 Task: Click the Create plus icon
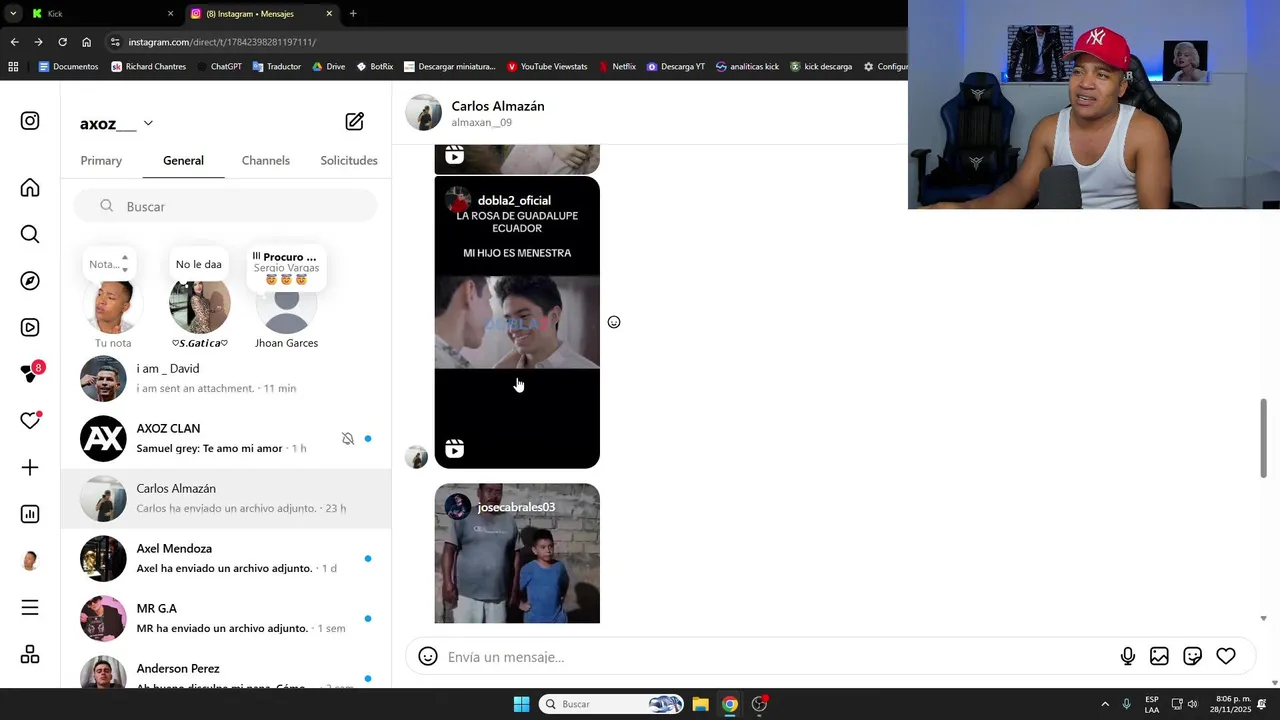[x=30, y=468]
